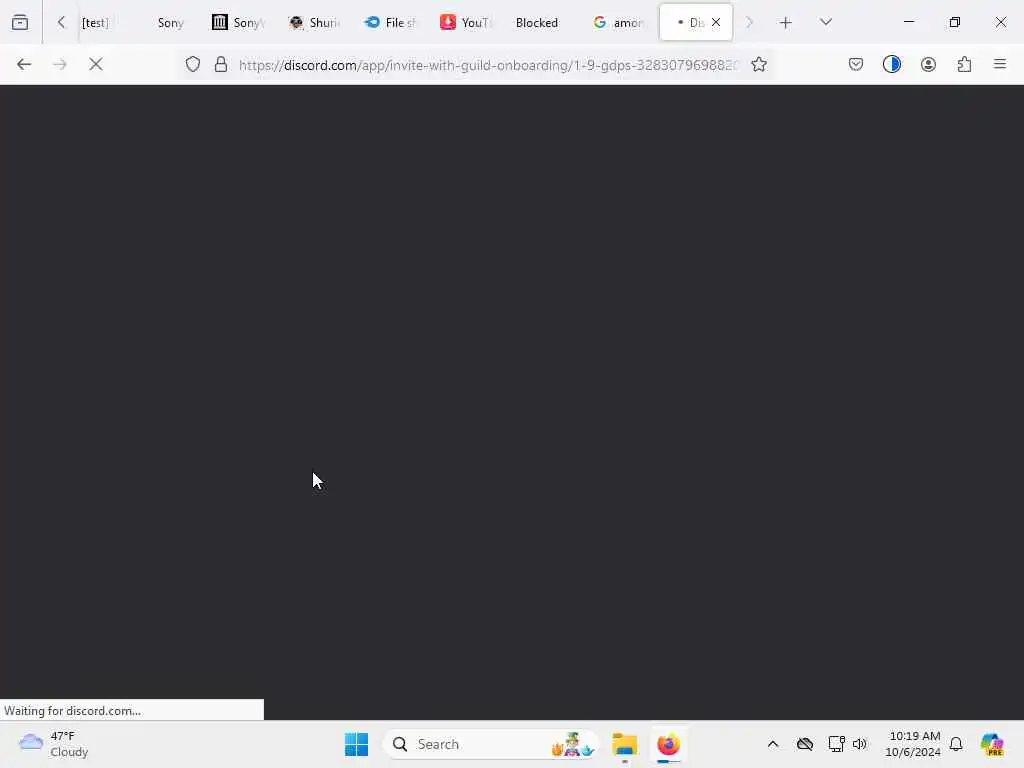Viewport: 1024px width, 768px height.
Task: Switch to the File sharing tab
Action: (x=391, y=23)
